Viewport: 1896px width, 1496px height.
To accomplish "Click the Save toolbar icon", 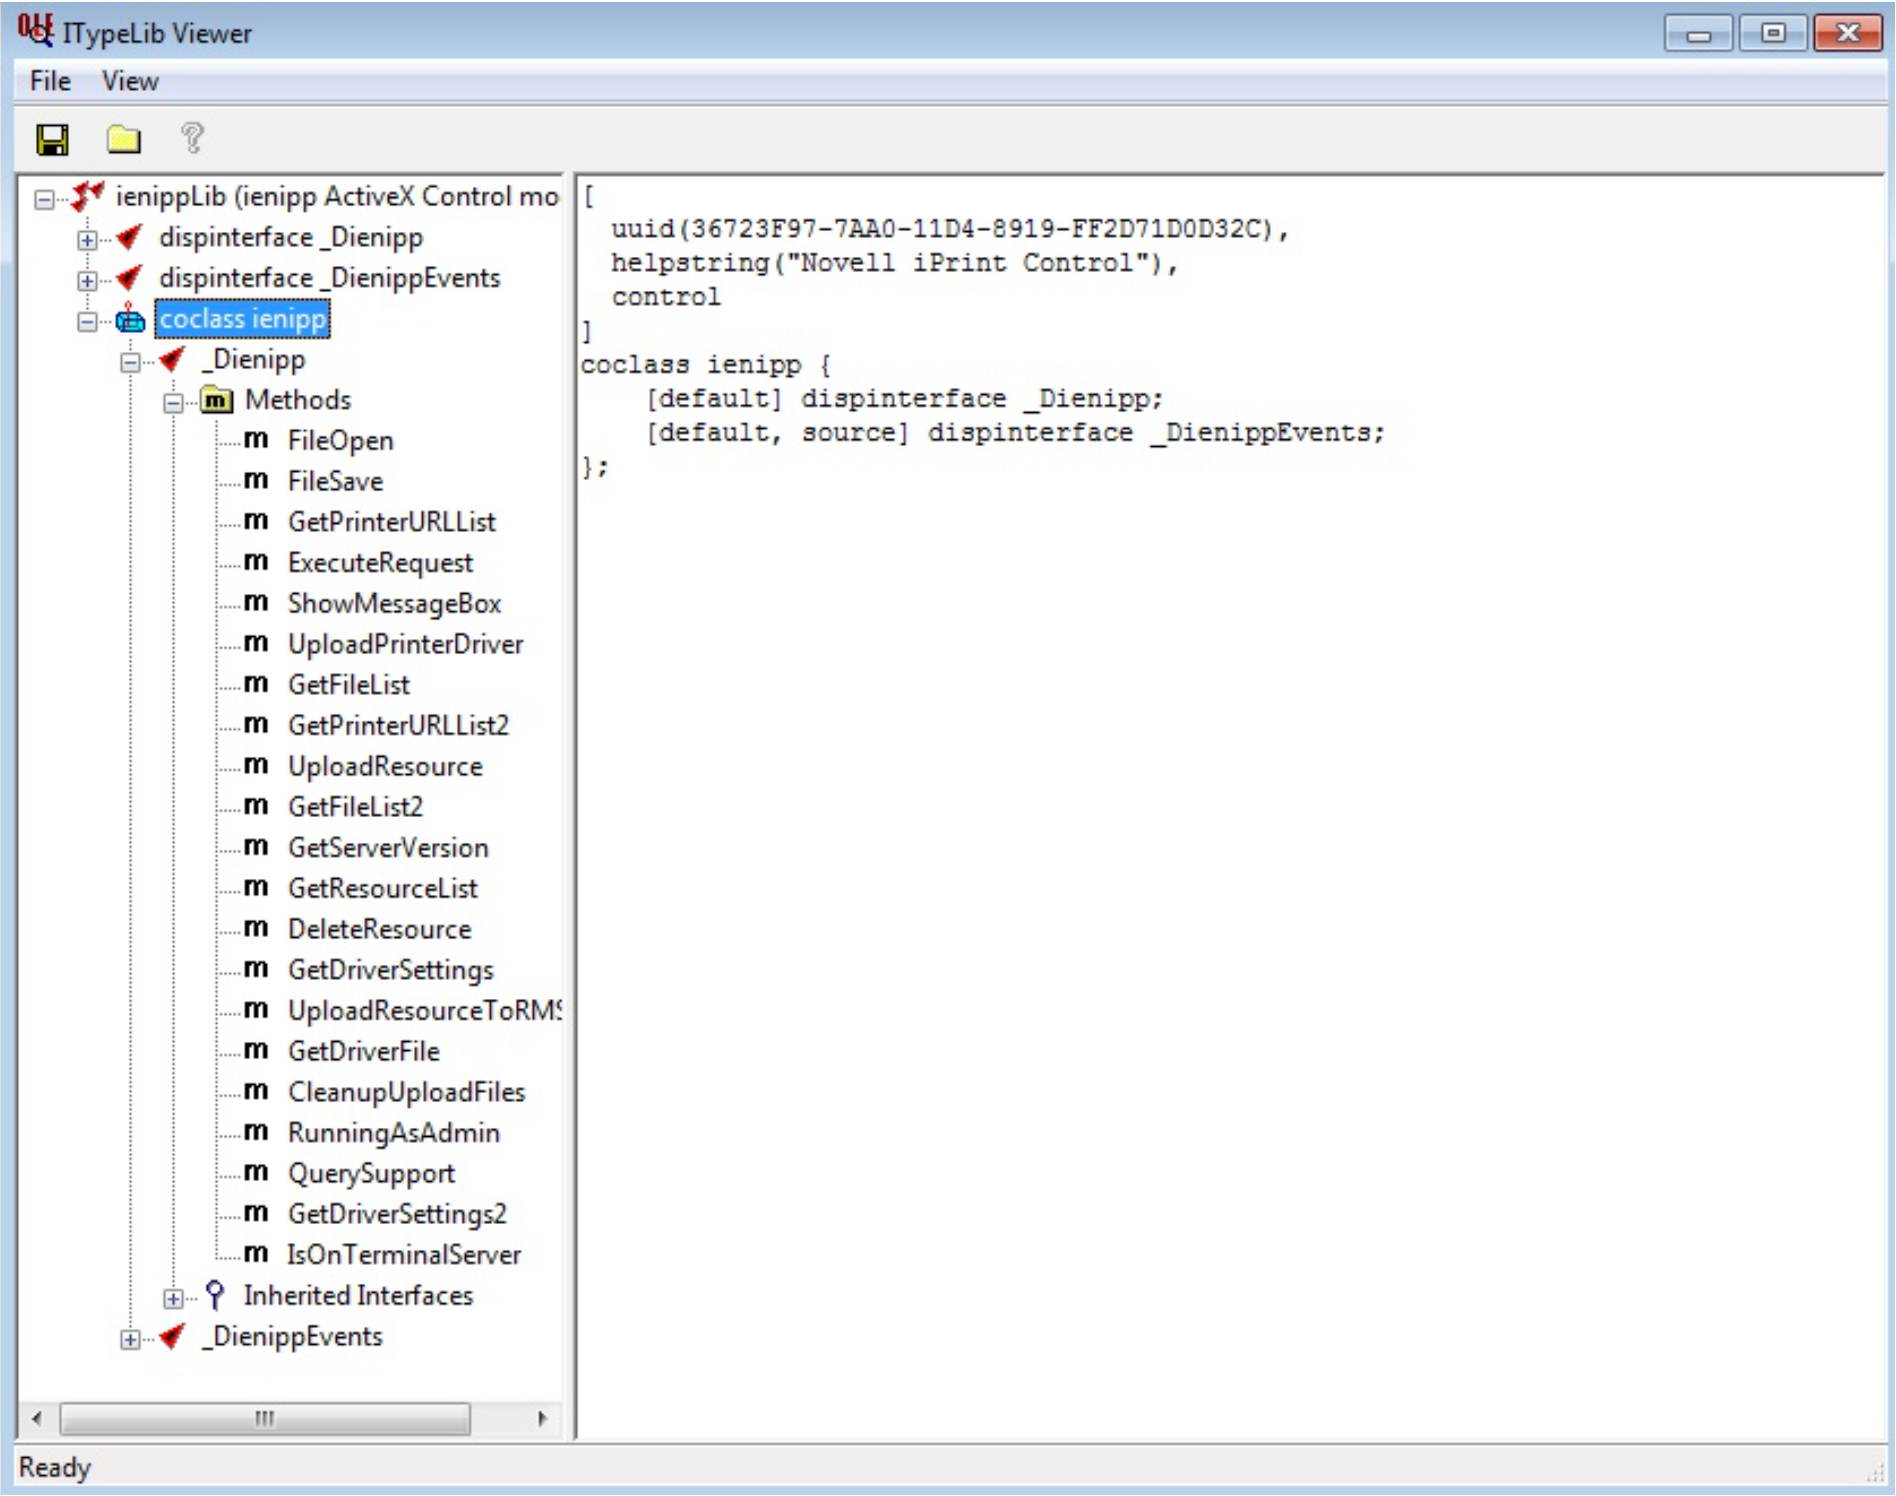I will (52, 139).
